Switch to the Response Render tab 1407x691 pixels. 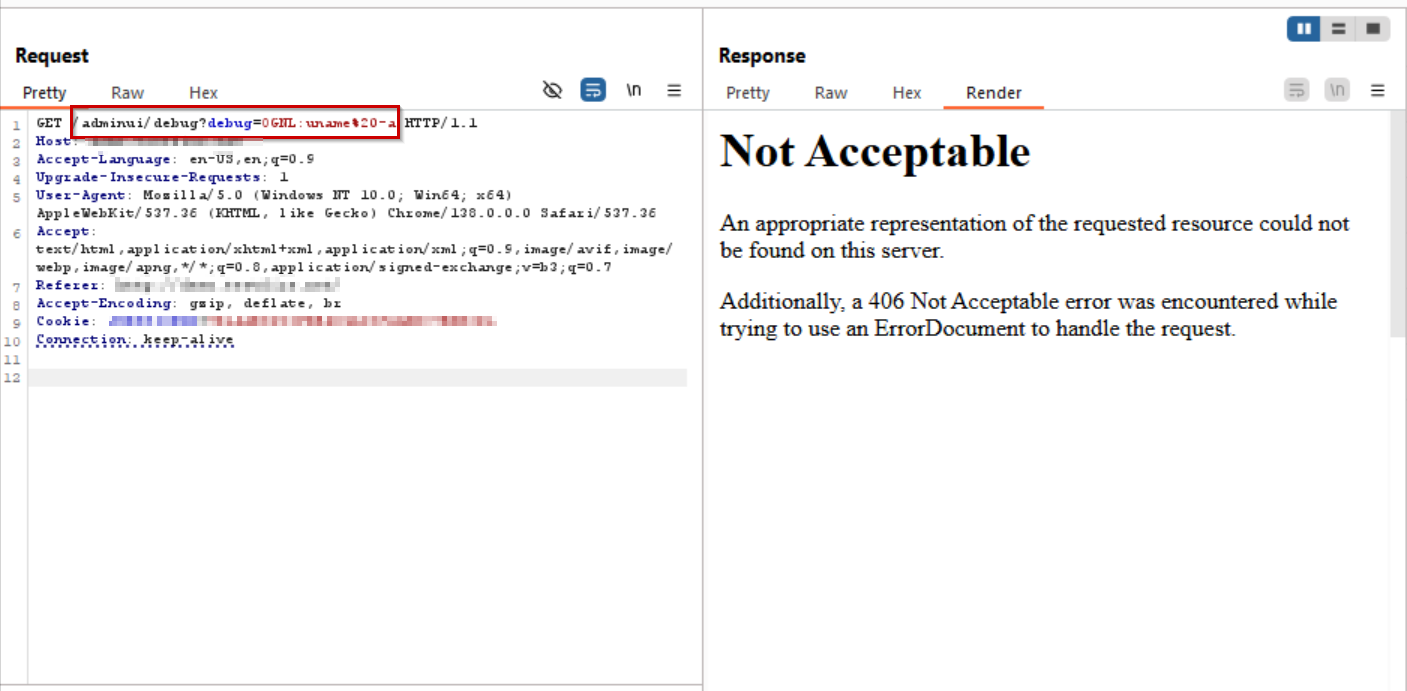993,92
